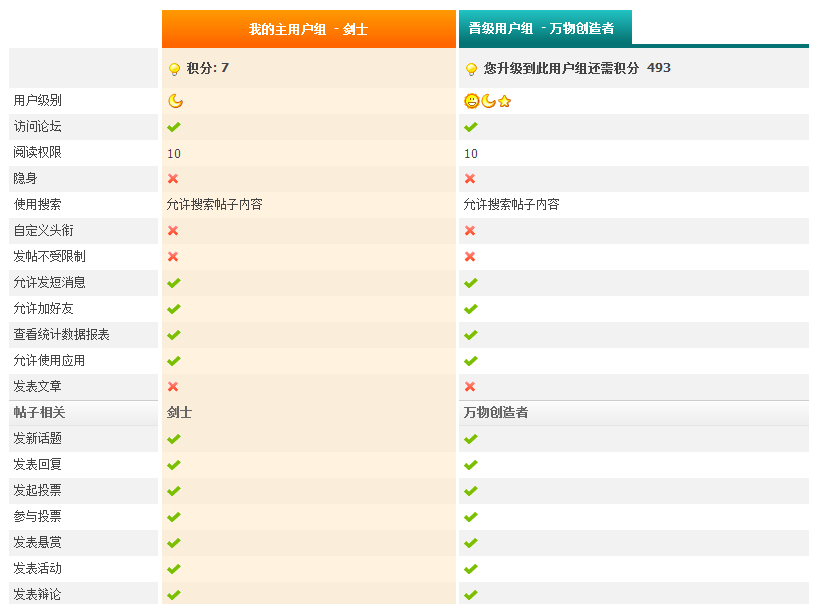Click 查看统计数据报表 check mark in 剑士 column

click(174, 335)
